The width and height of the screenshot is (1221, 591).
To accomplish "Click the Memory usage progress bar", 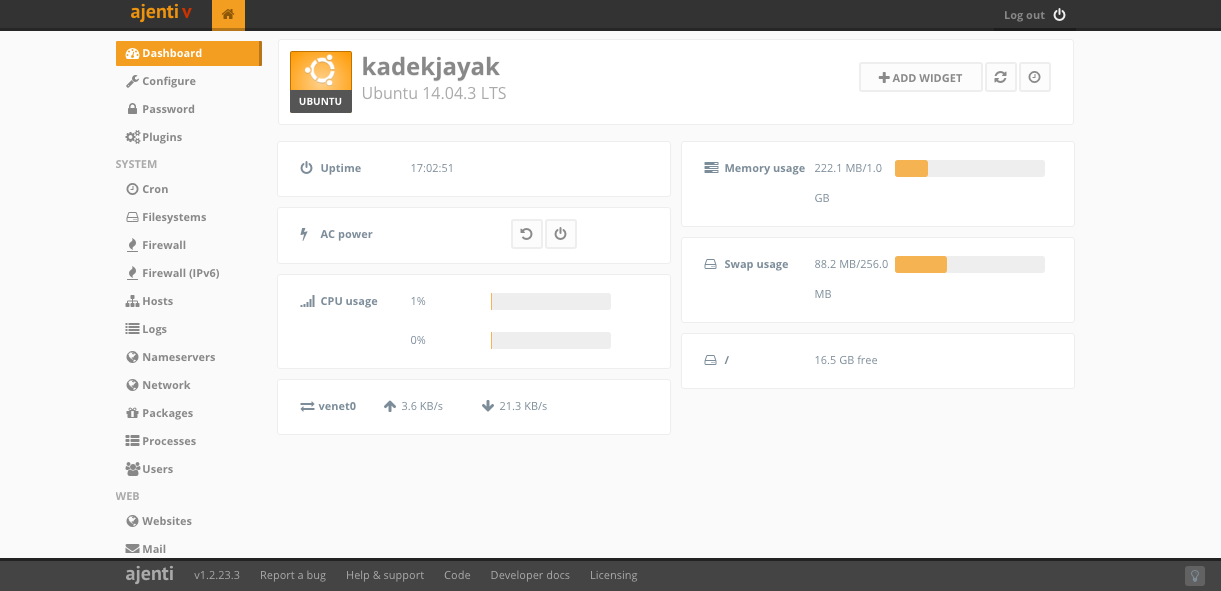I will click(970, 168).
